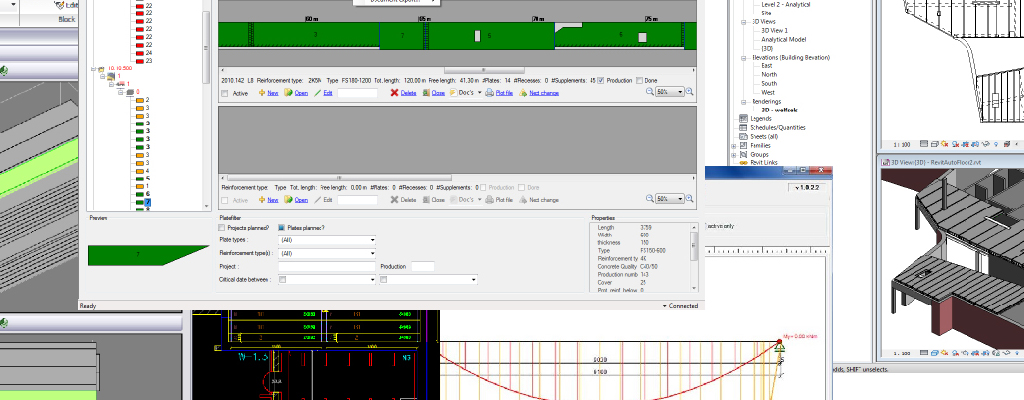
Task: Check the Projects planned? checkbox
Action: [x=222, y=228]
